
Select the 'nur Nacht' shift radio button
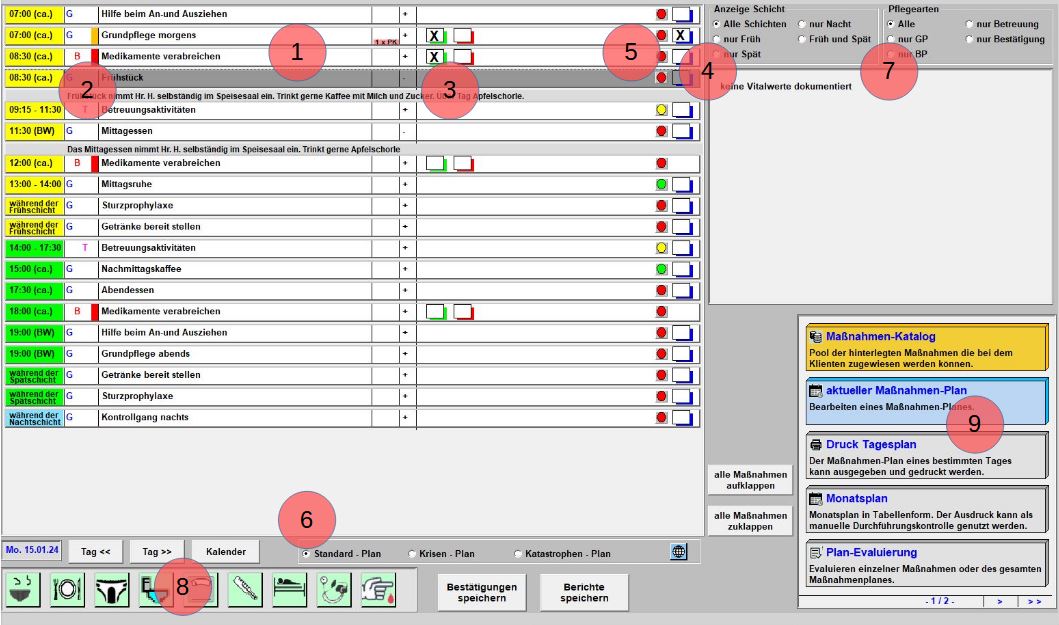[803, 23]
